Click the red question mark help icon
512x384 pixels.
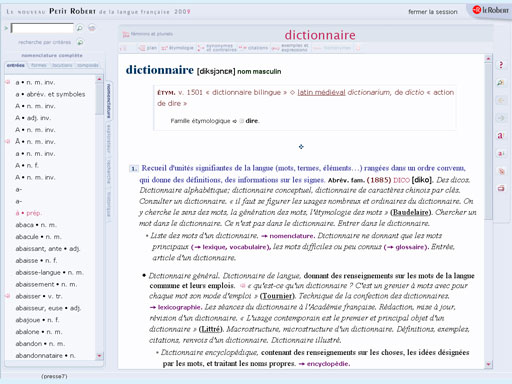click(501, 65)
